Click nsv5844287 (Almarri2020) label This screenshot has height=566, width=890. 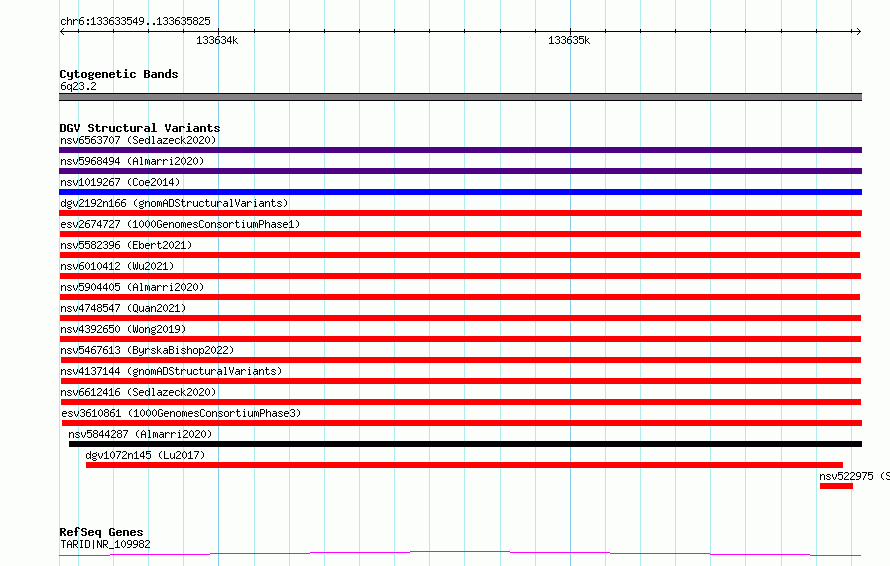tap(140, 434)
